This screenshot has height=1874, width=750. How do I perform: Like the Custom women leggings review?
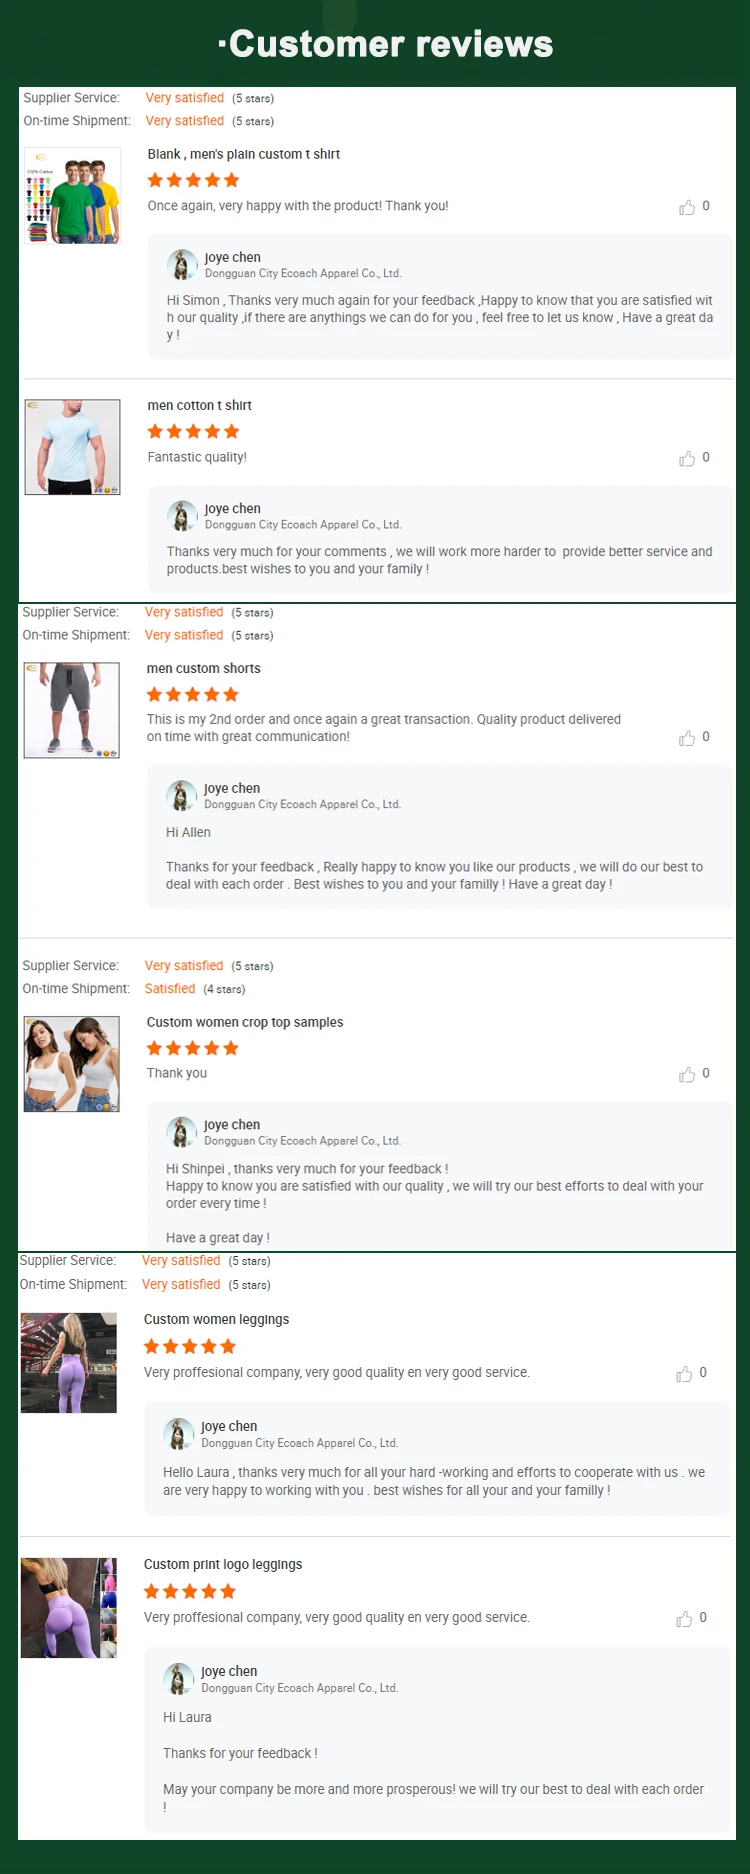684,1374
